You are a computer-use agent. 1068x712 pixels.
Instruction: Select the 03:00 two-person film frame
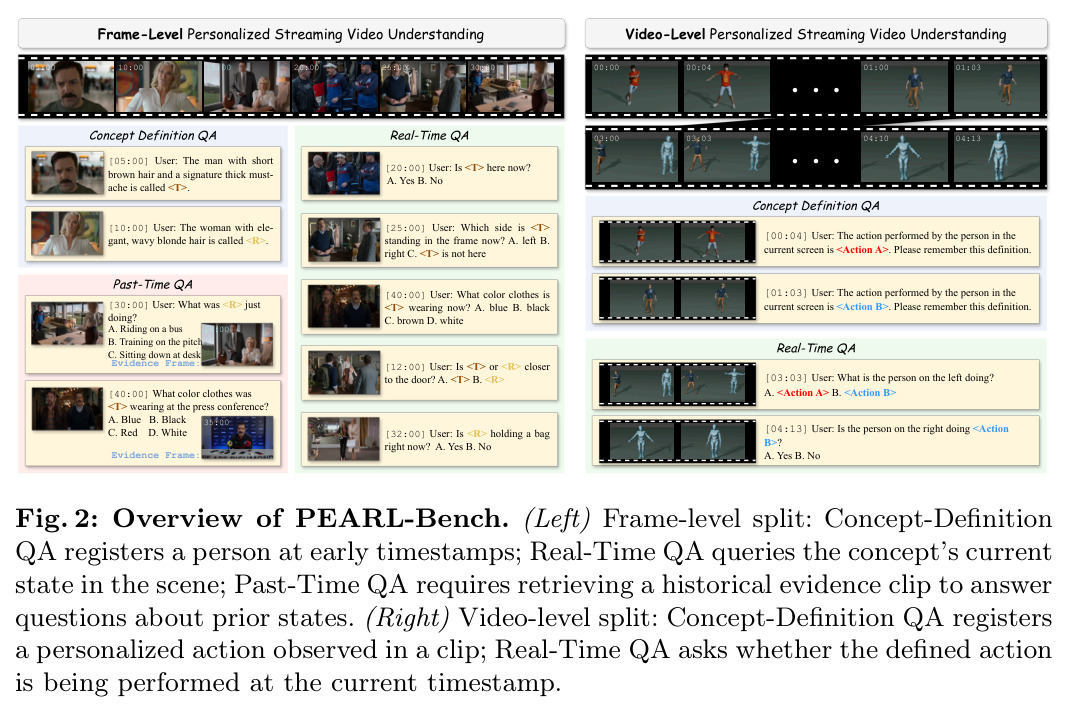pyautogui.click(x=635, y=157)
